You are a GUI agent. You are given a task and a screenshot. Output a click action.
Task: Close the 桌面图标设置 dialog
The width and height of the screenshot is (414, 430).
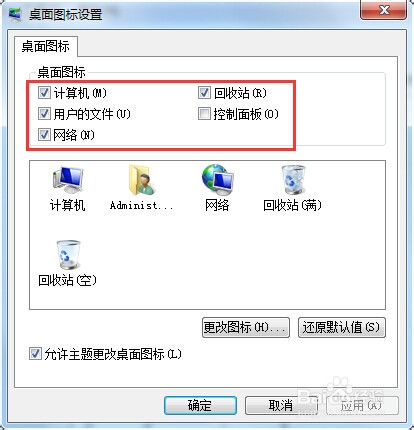[x=384, y=10]
